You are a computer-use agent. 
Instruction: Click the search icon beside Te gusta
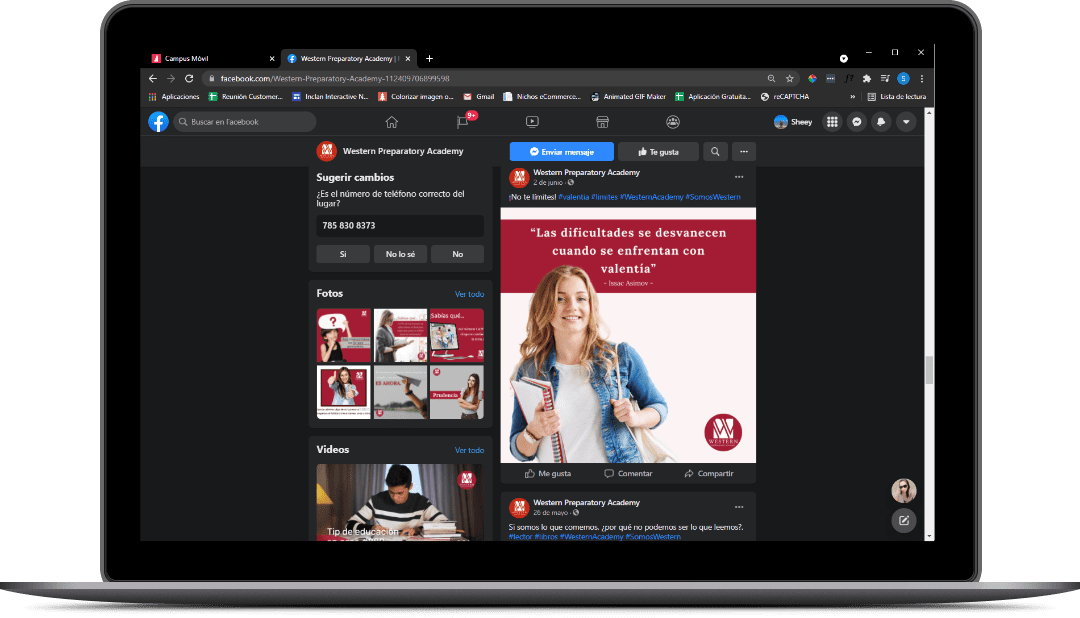tap(715, 152)
